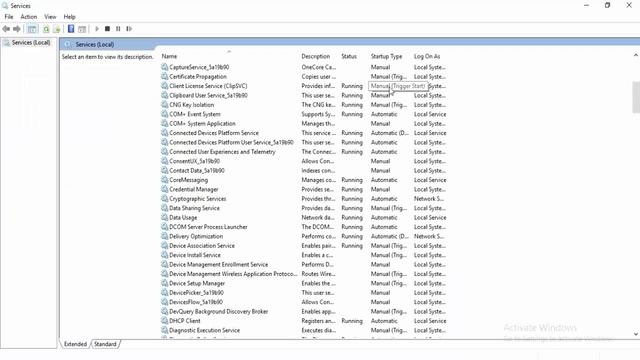Open the File menu
The height and width of the screenshot is (360, 640).
click(9, 17)
